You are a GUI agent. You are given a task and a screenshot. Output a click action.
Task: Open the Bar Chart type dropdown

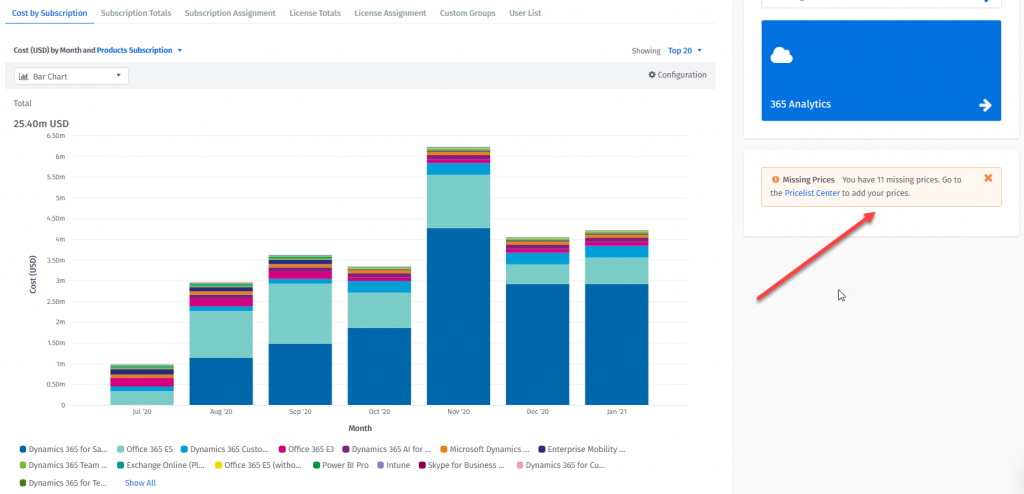(x=71, y=76)
